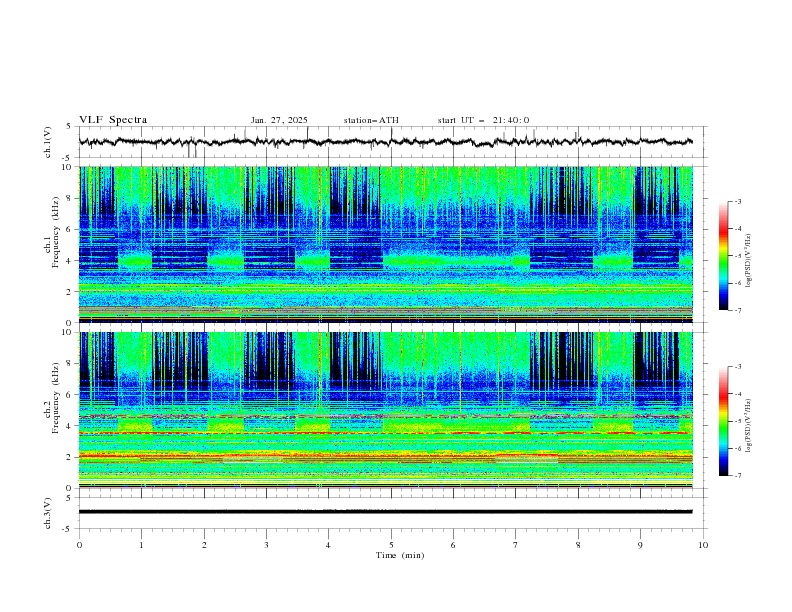Click the time axis tick label "9"
The height and width of the screenshot is (612, 792).
click(641, 545)
